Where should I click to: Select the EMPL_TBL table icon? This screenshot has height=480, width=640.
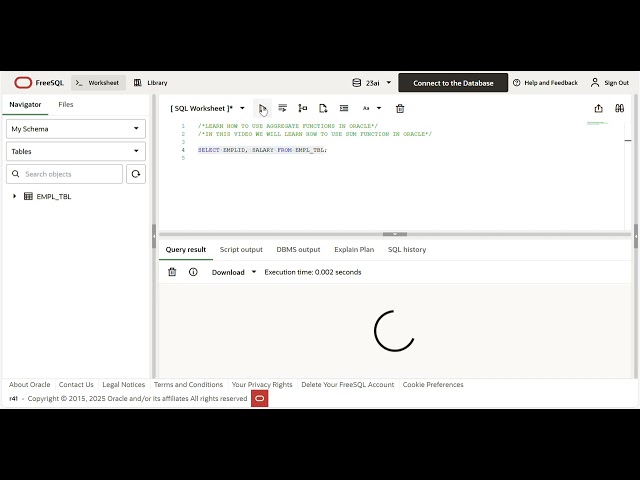[x=28, y=196]
